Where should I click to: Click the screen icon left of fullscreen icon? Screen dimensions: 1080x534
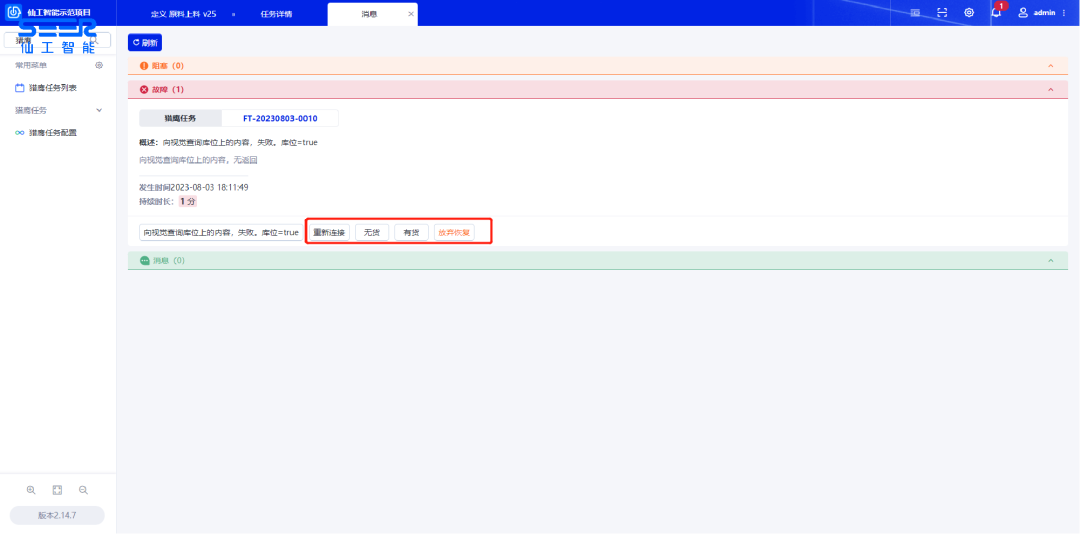point(916,13)
